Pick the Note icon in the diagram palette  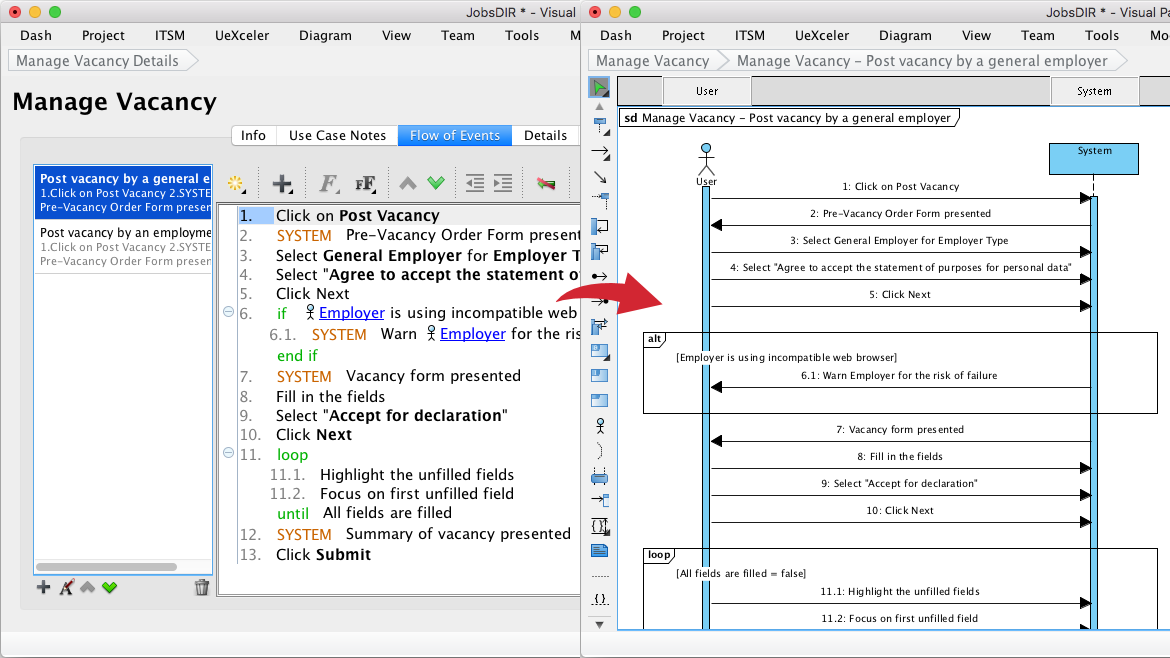(x=598, y=551)
